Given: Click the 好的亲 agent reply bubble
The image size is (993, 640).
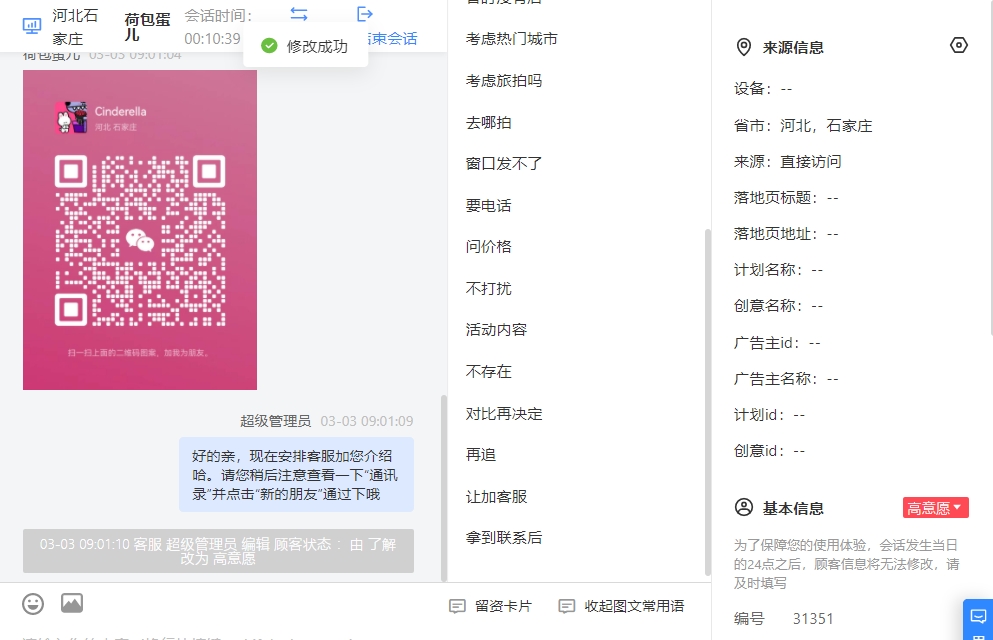Looking at the screenshot, I should (x=296, y=475).
